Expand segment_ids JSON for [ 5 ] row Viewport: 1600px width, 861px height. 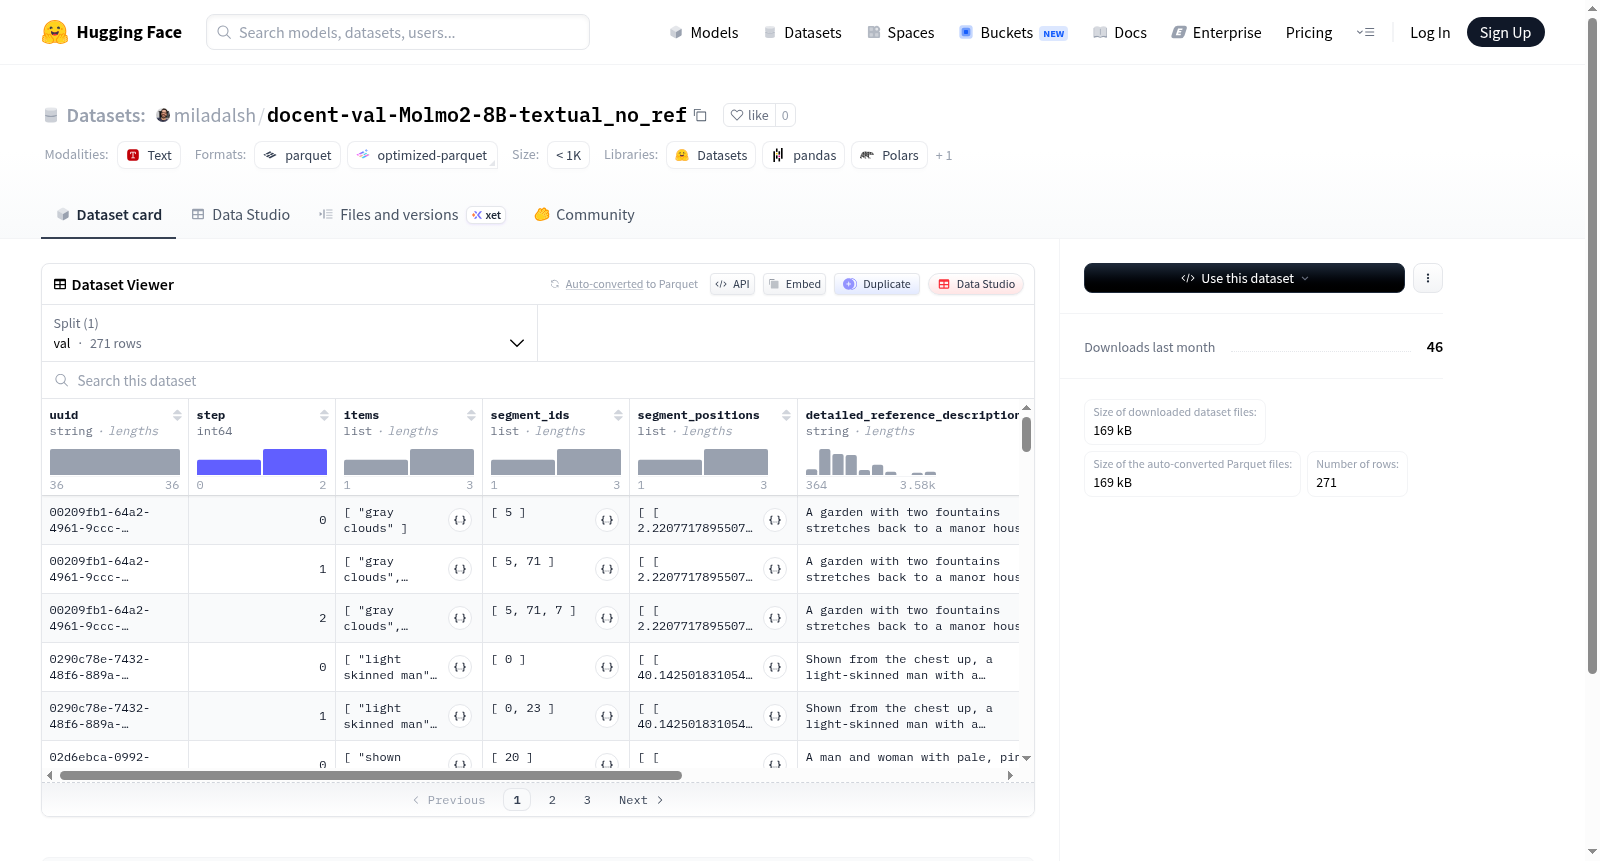[x=607, y=520]
